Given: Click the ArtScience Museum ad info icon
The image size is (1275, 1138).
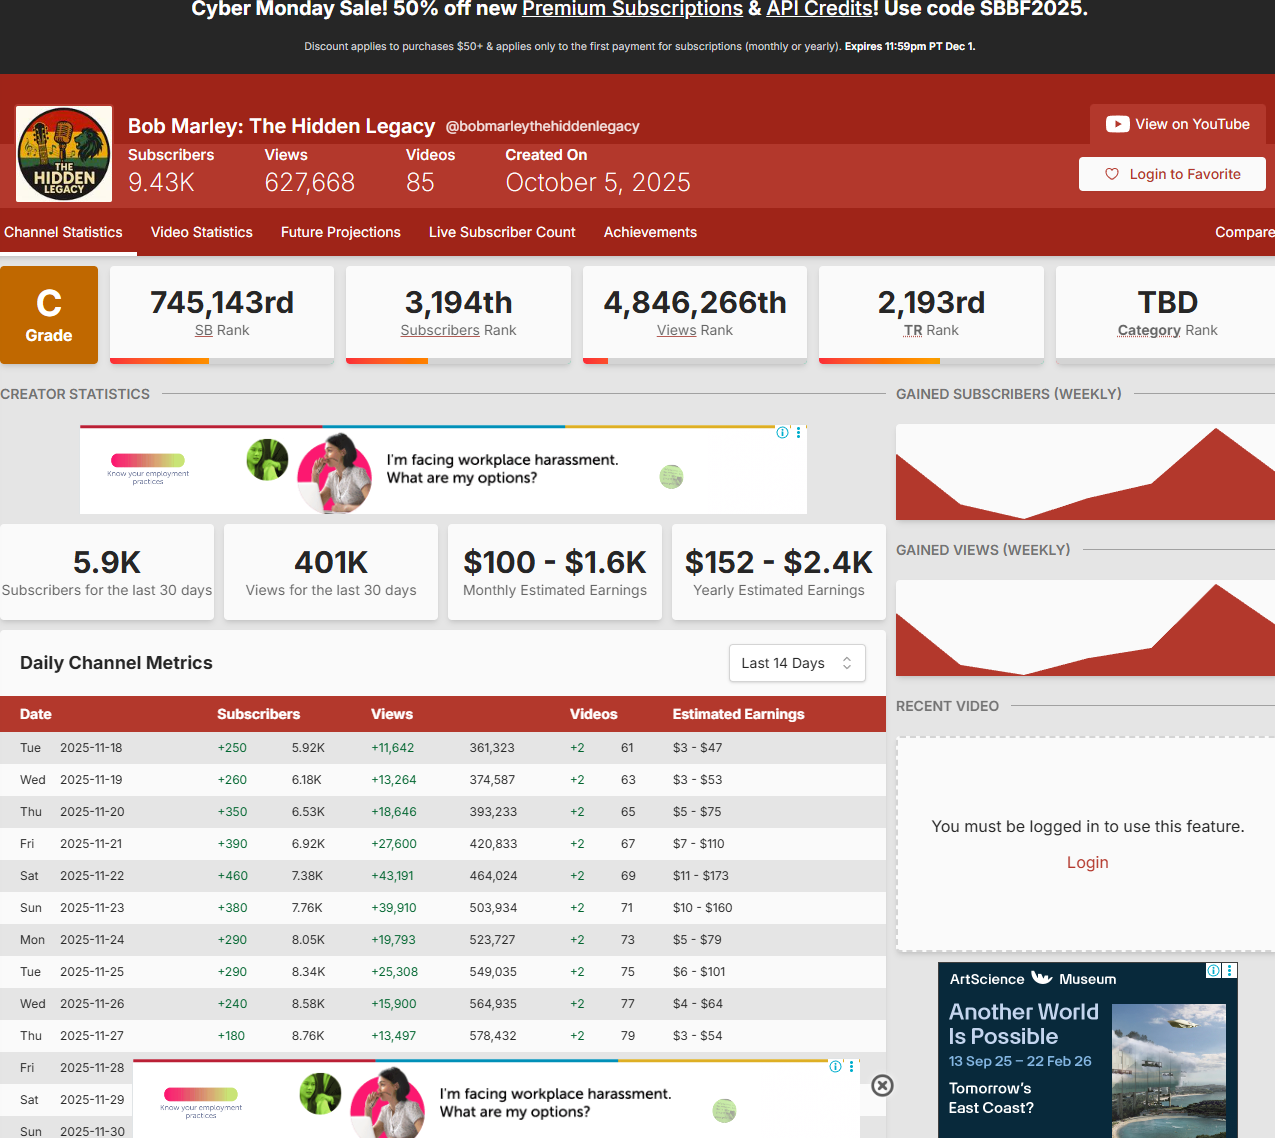Looking at the screenshot, I should coord(1213,971).
